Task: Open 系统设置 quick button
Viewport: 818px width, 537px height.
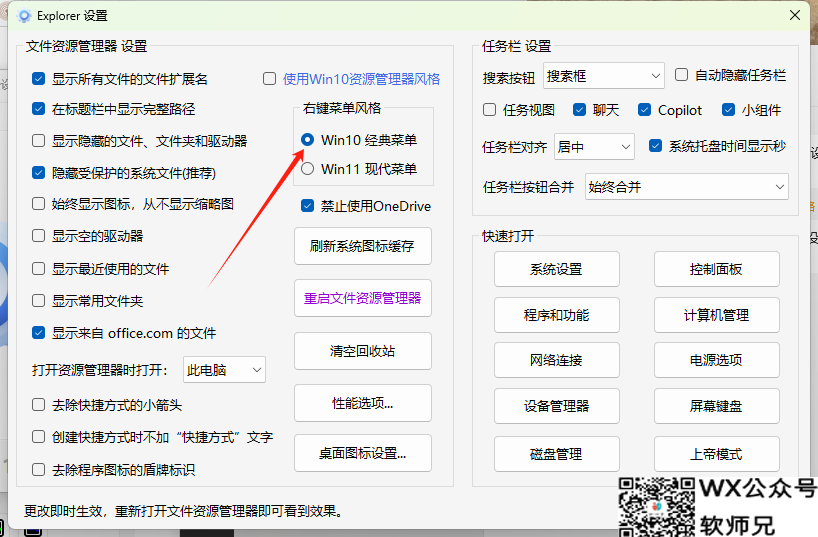Action: pyautogui.click(x=557, y=269)
